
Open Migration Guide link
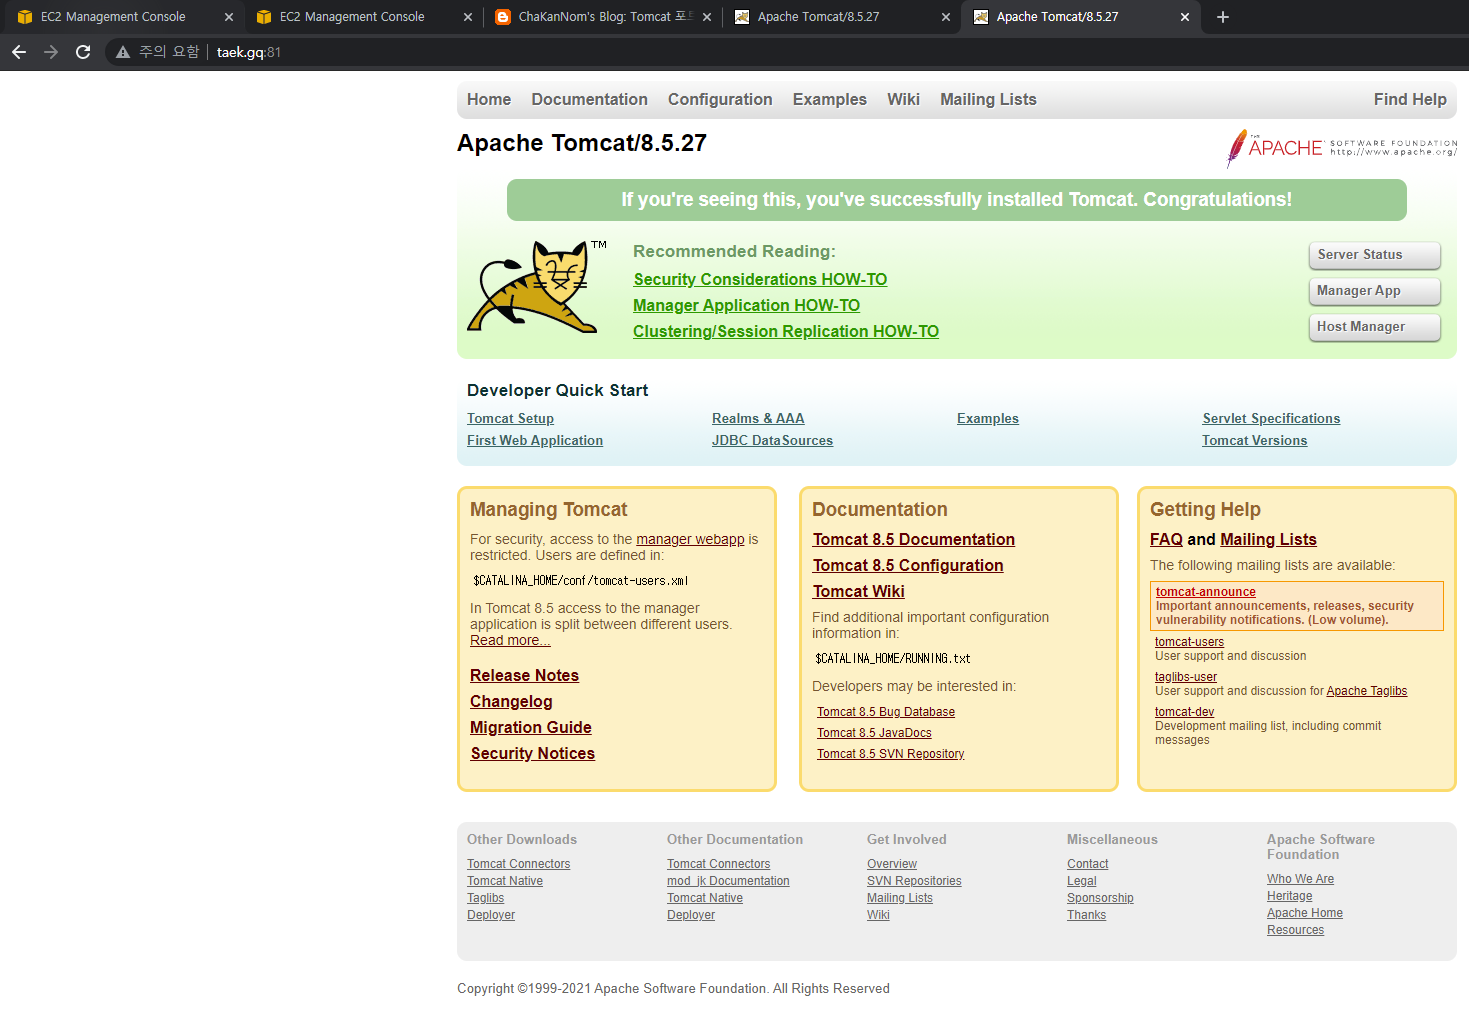pyautogui.click(x=531, y=727)
